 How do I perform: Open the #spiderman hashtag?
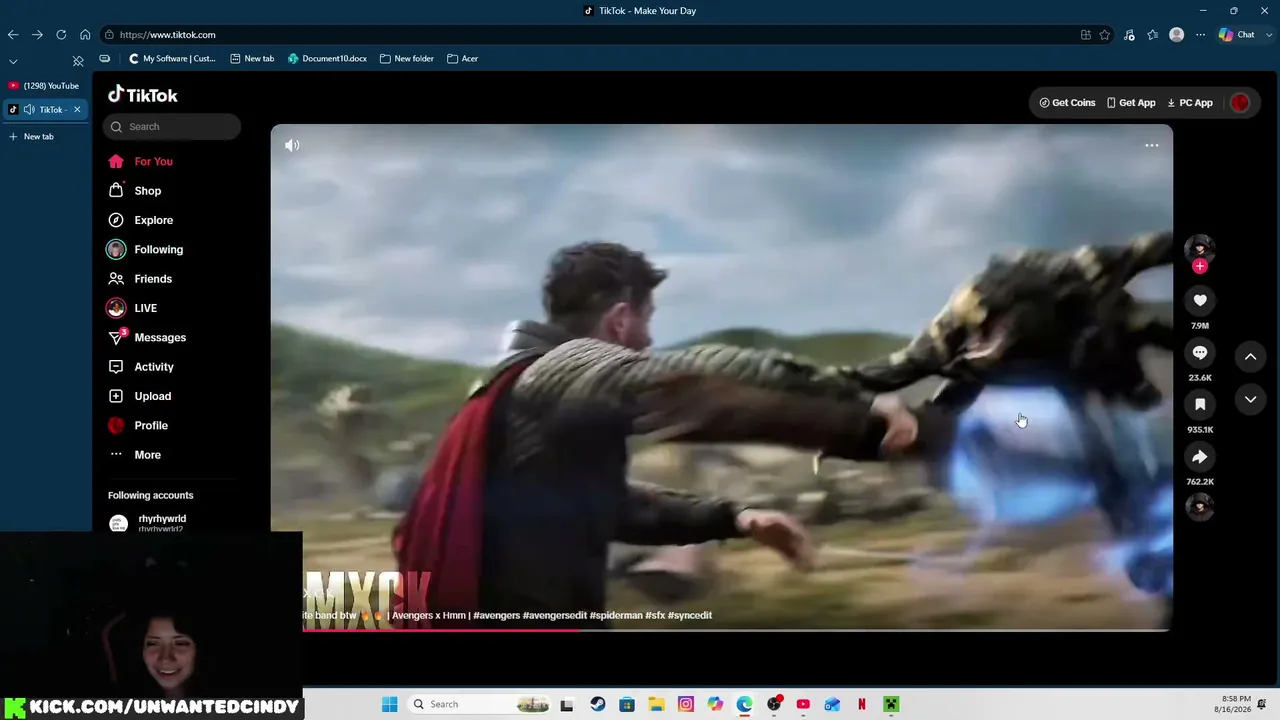point(616,616)
